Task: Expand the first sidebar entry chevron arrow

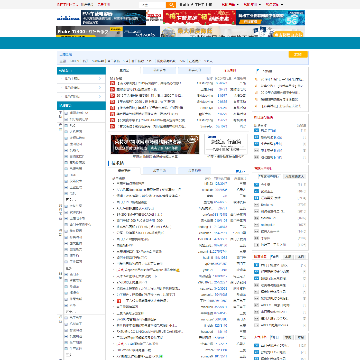Action: (x=100, y=79)
